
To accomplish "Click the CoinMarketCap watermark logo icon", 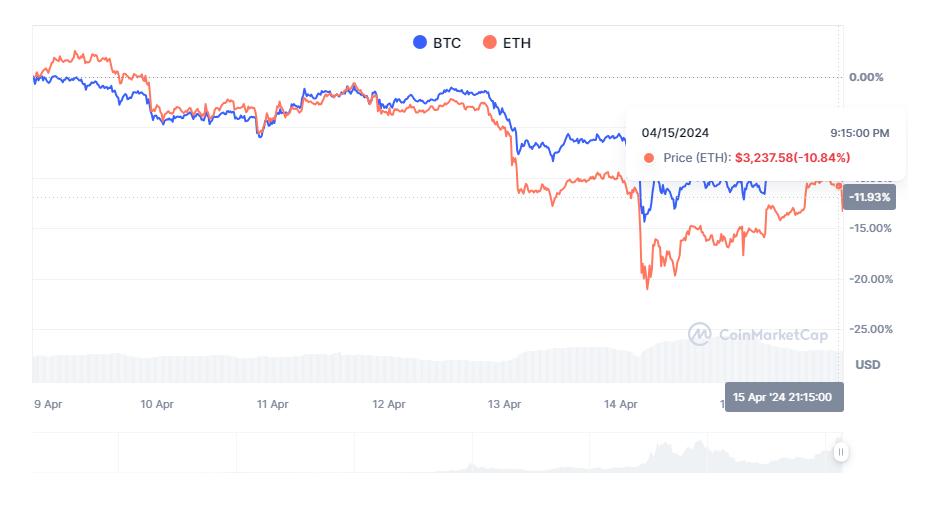I will 700,335.
